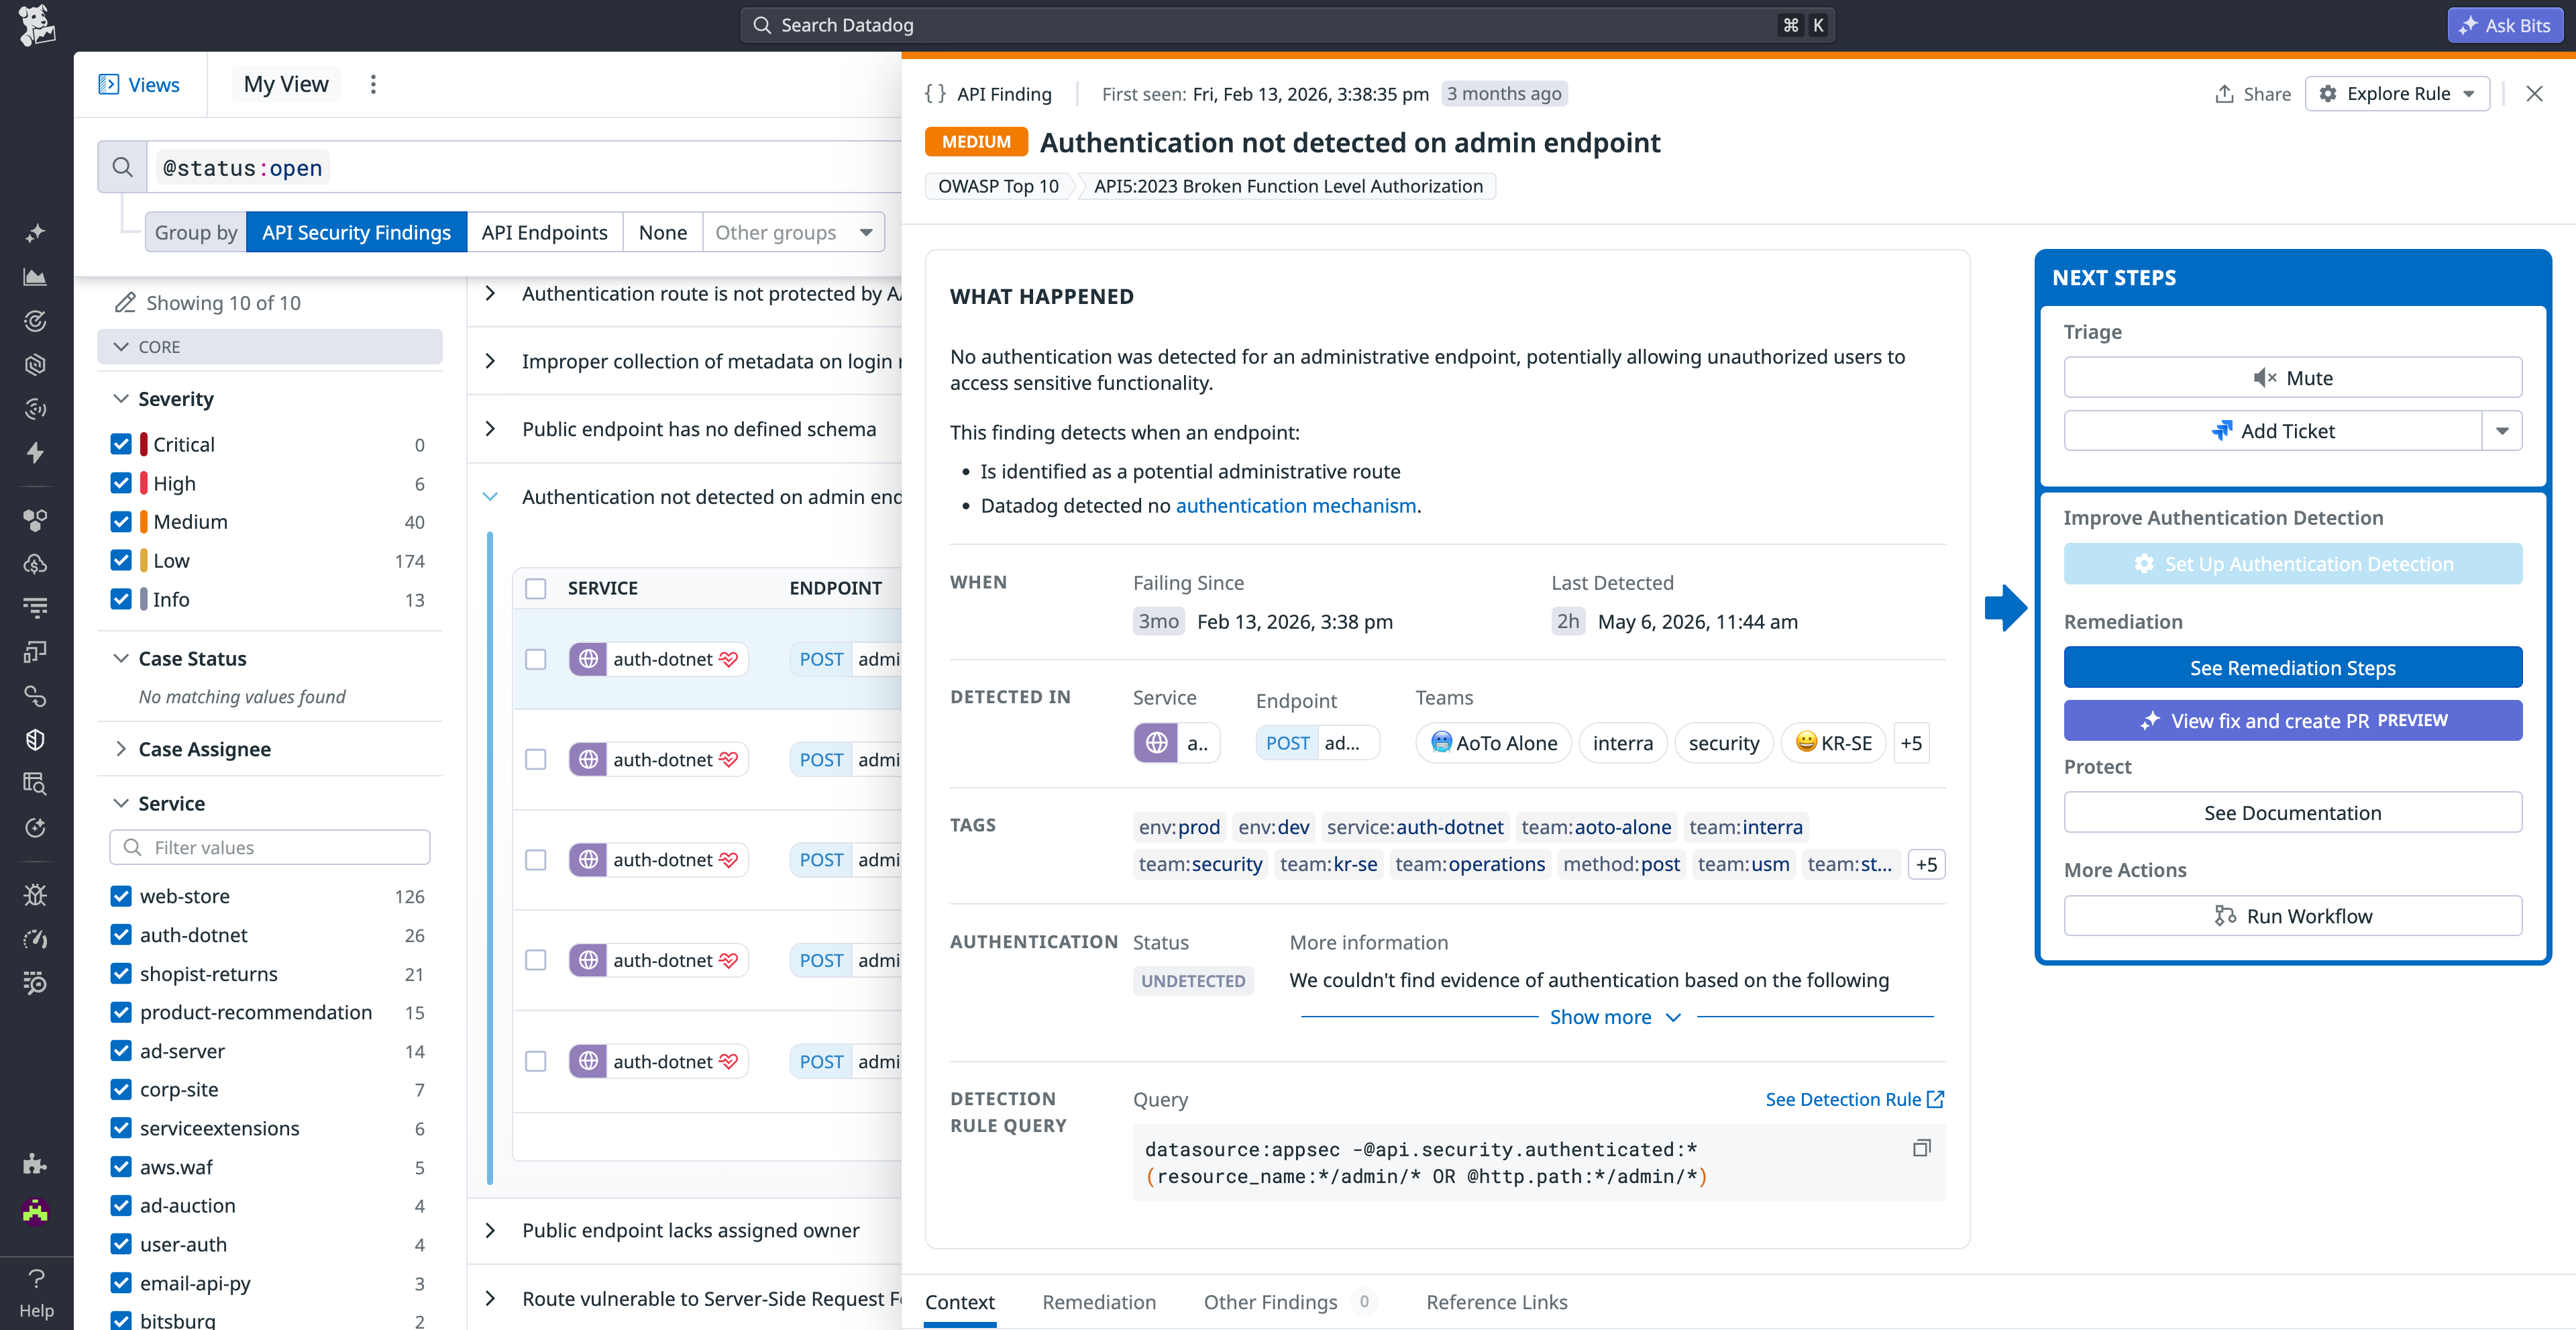This screenshot has height=1330, width=2576.
Task: Collapse the Service facet
Action: pos(121,803)
